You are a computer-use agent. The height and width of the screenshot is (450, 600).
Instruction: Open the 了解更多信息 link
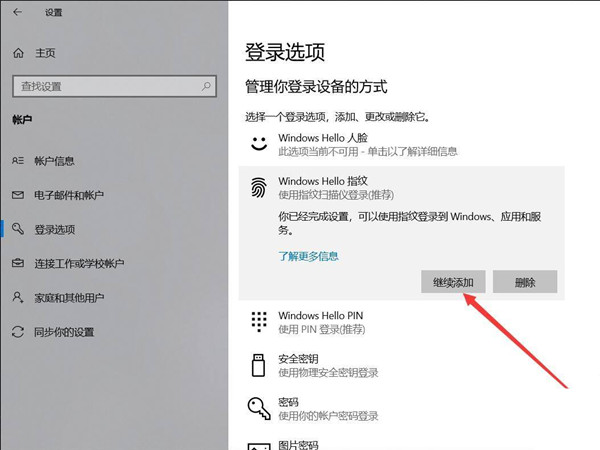(x=308, y=256)
